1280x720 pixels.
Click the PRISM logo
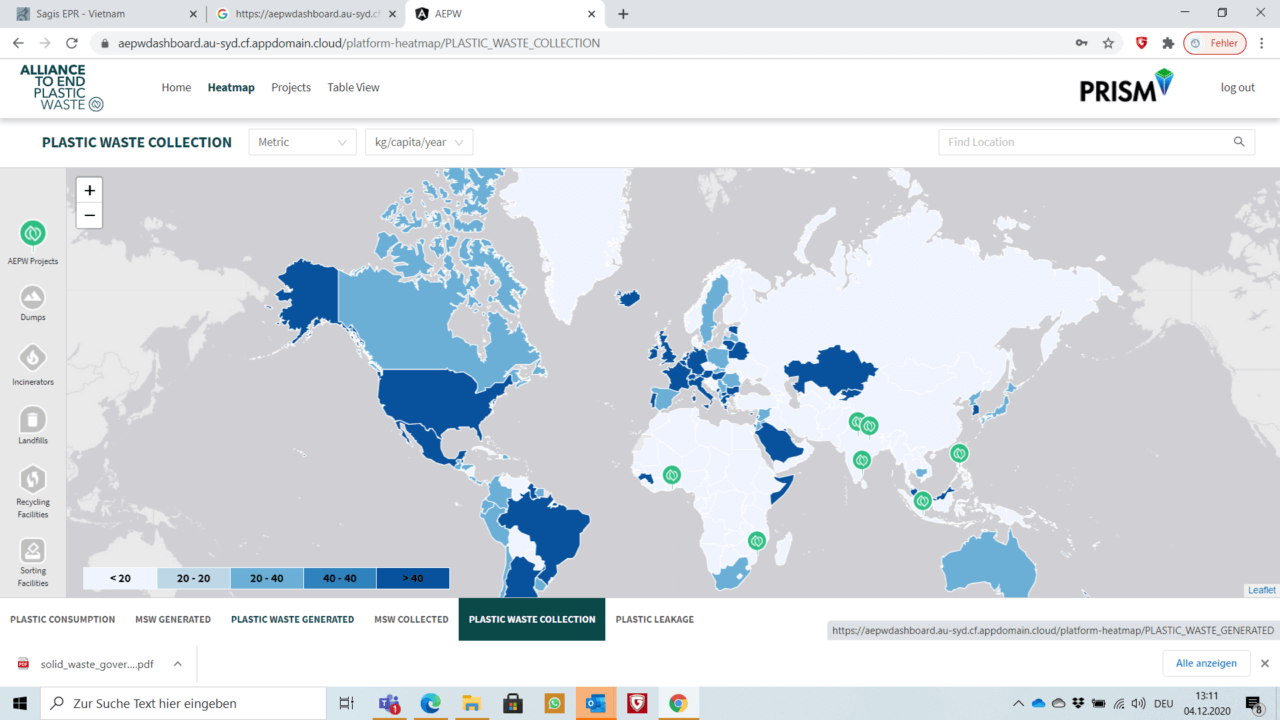click(x=1126, y=86)
